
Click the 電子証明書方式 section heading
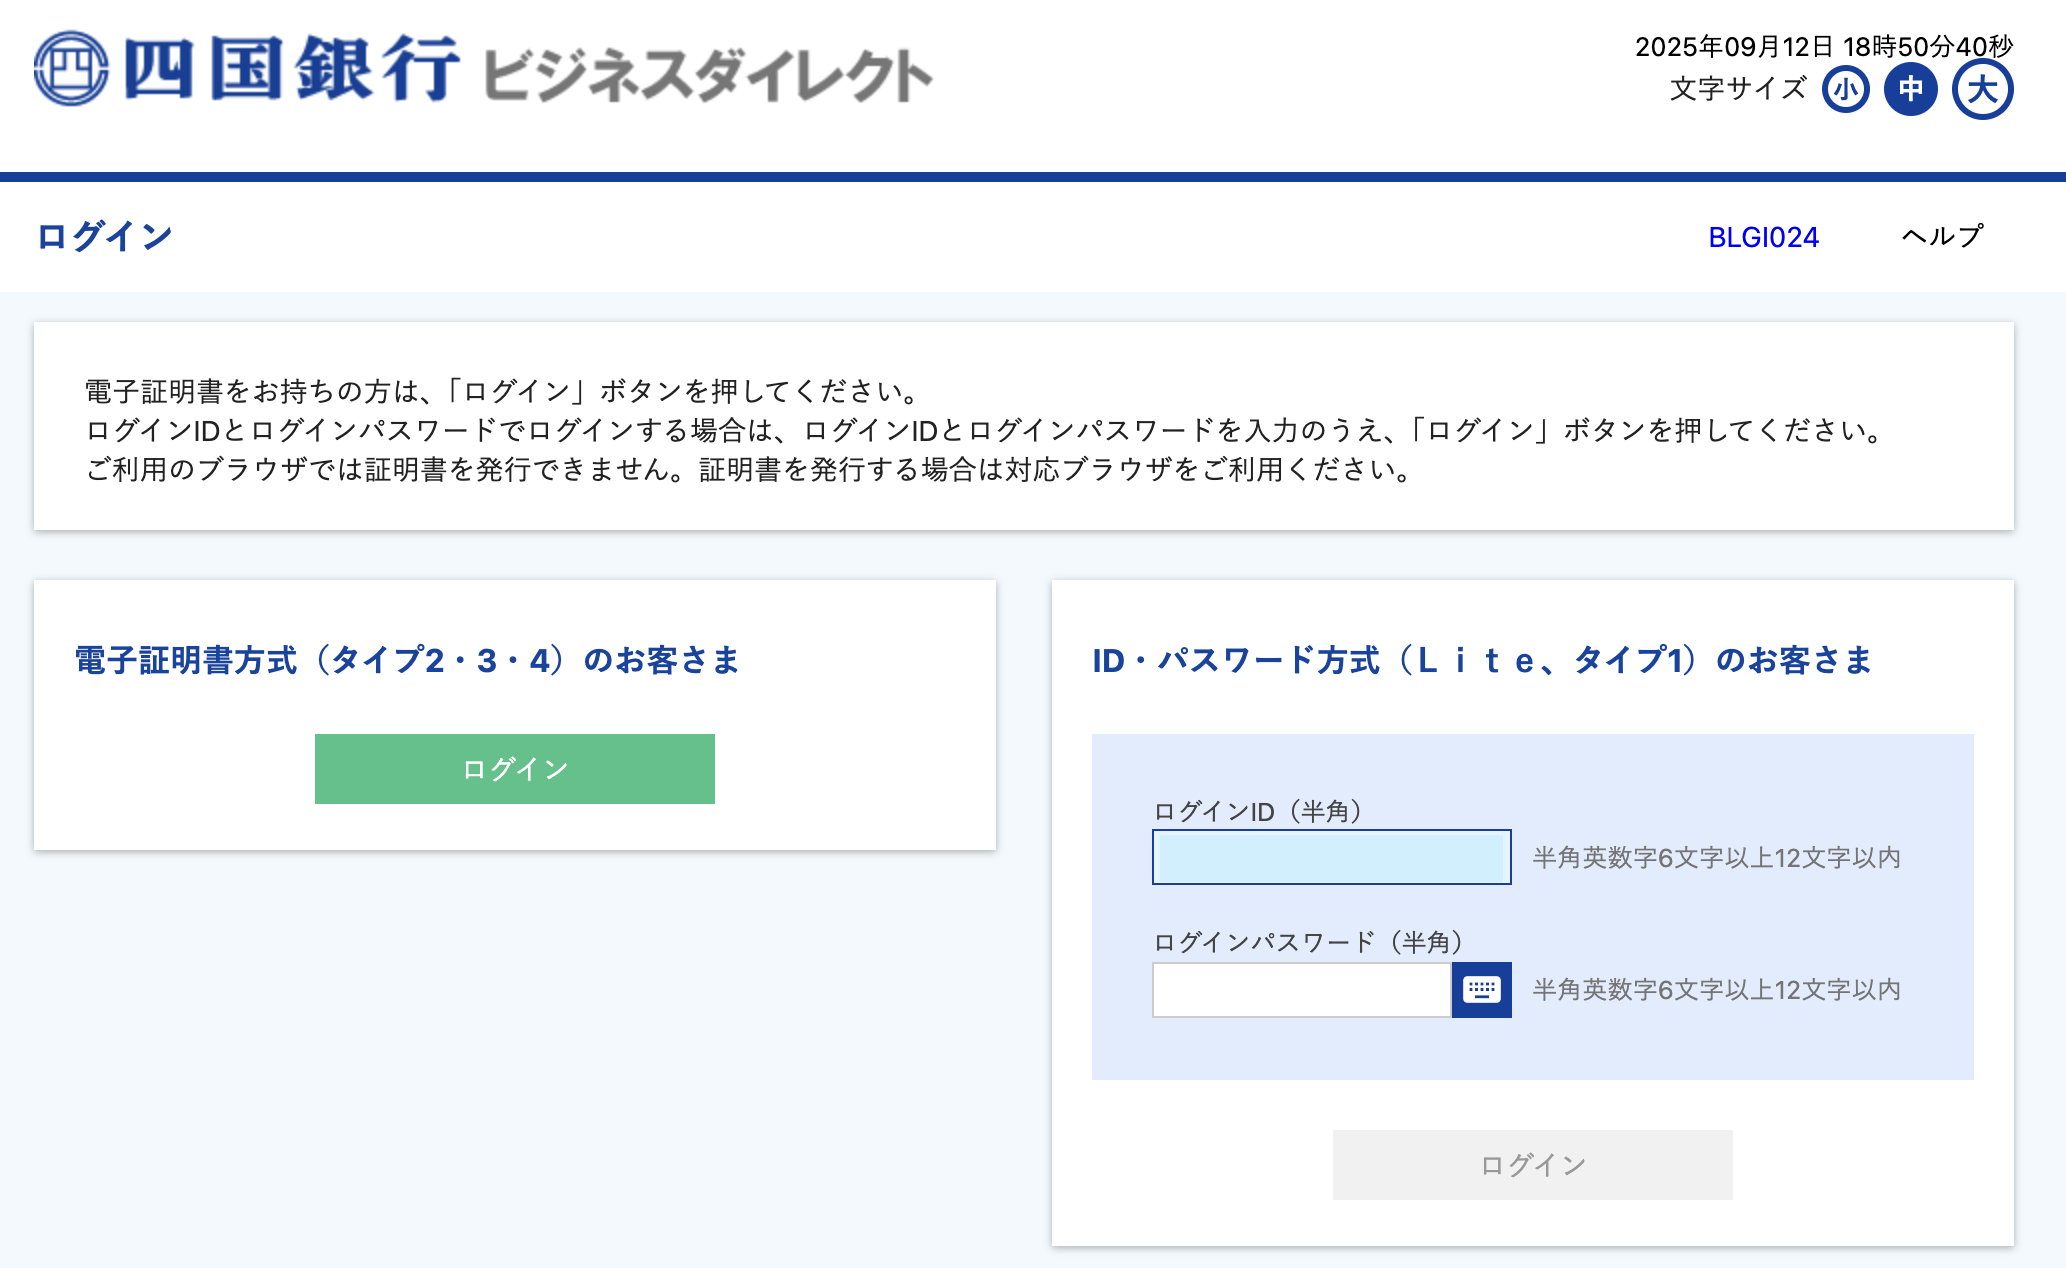pyautogui.click(x=408, y=660)
